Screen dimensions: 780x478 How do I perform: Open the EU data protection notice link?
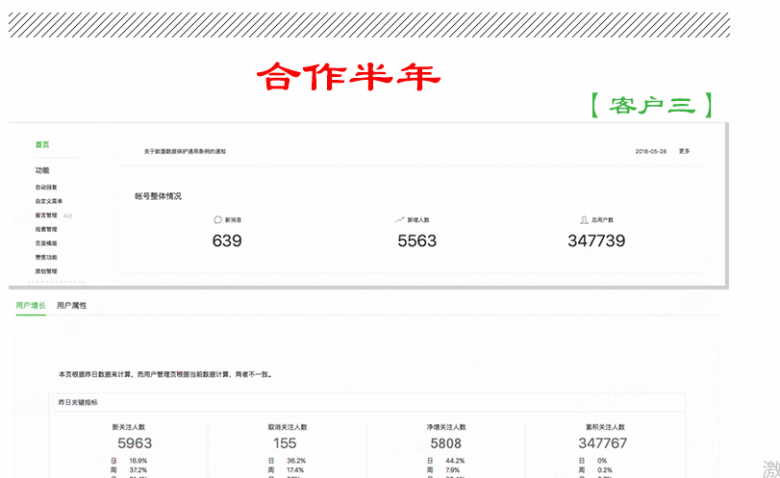click(185, 151)
